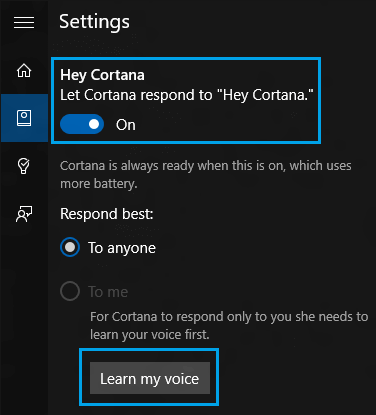376x415 pixels.
Task: Select the Notebook icon in sidebar
Action: click(x=24, y=118)
